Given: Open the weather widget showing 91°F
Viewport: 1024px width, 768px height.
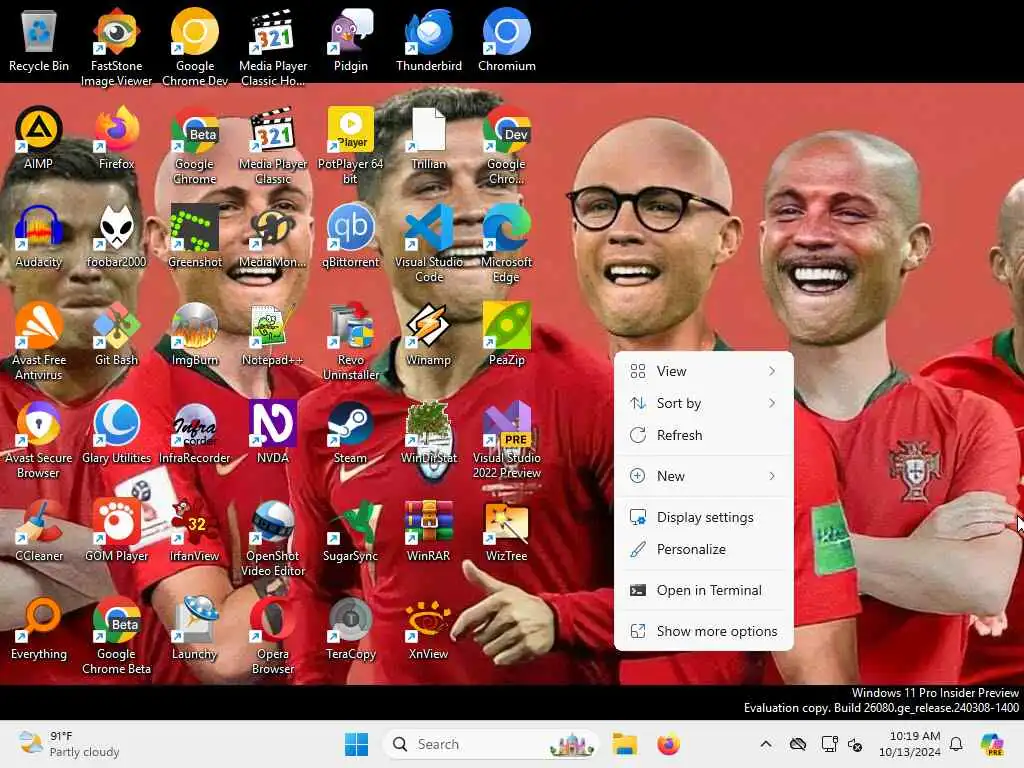Looking at the screenshot, I should pyautogui.click(x=69, y=744).
